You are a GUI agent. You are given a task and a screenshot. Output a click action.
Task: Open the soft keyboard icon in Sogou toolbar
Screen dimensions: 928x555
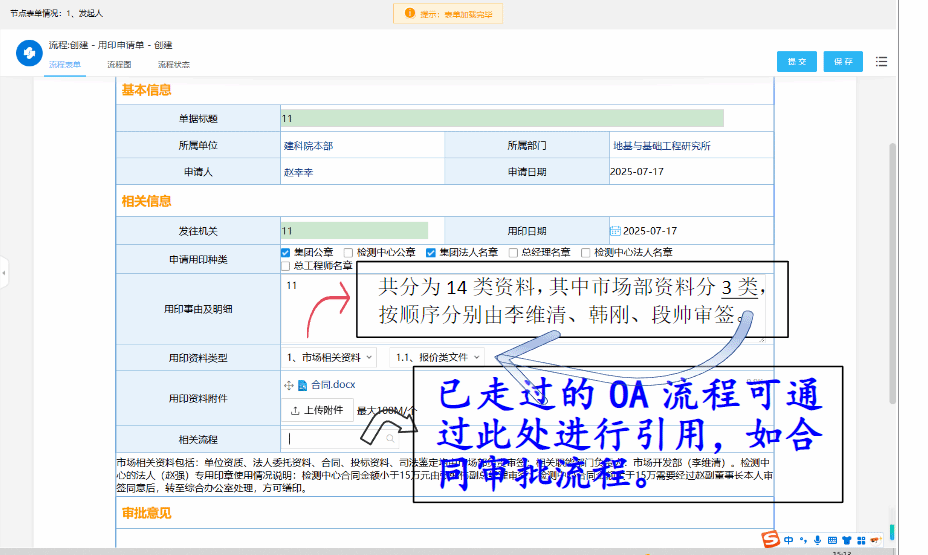pos(832,540)
